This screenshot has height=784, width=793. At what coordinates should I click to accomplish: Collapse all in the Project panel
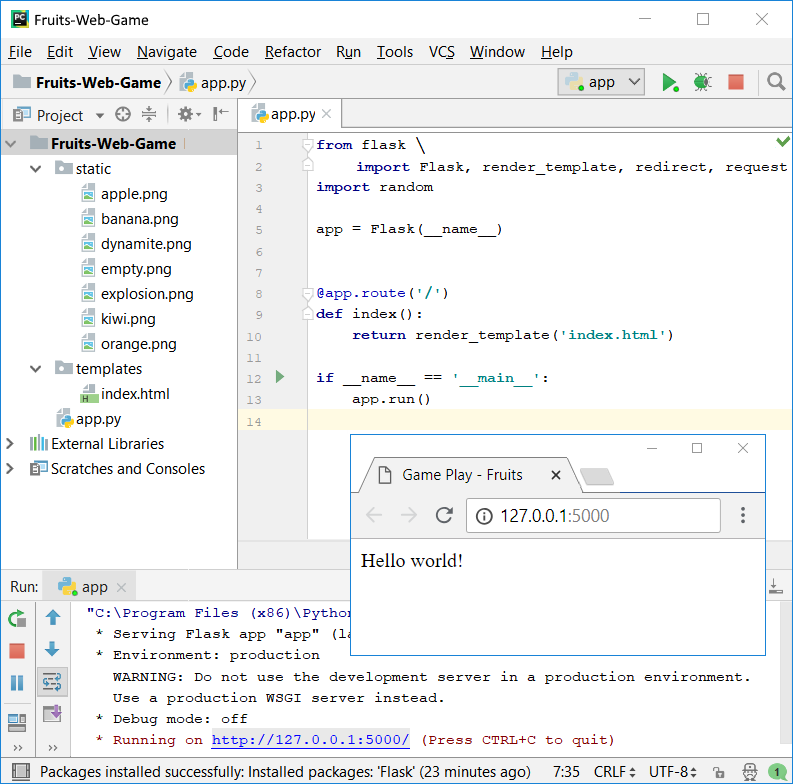pos(149,115)
